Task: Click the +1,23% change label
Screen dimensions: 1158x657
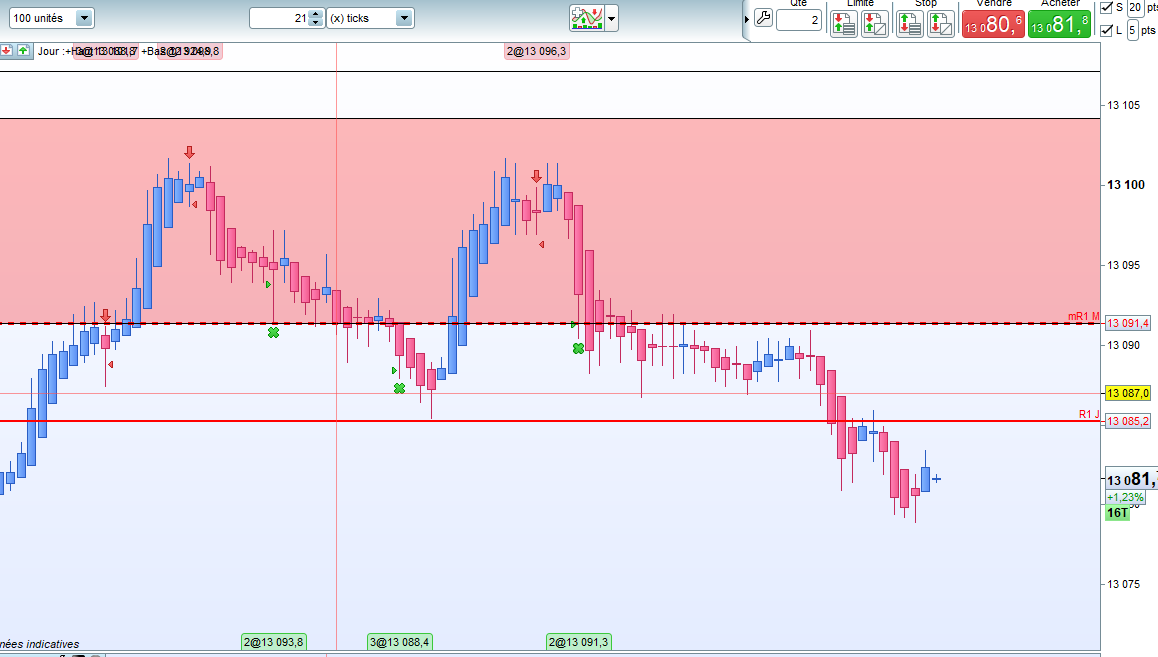Action: (1126, 498)
